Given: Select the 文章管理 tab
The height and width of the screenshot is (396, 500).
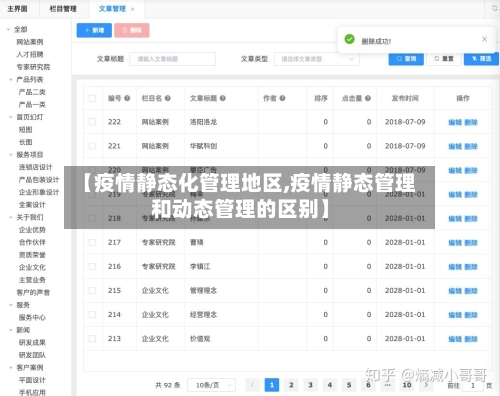Looking at the screenshot, I should coord(112,9).
